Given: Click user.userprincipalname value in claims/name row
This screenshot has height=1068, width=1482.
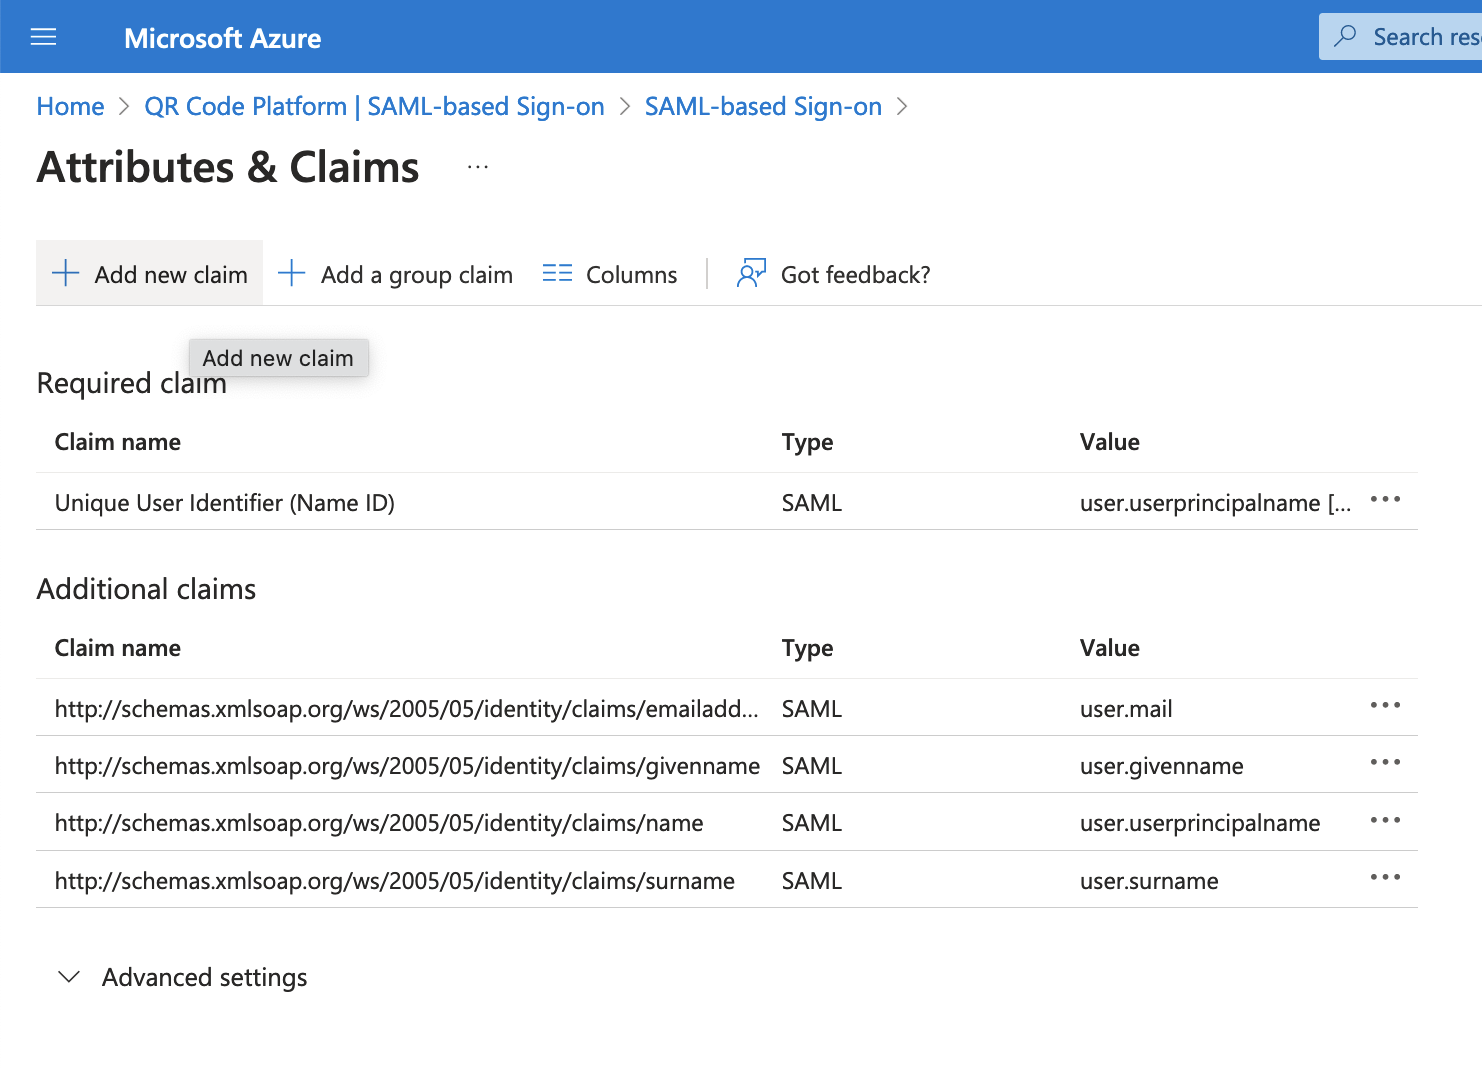Looking at the screenshot, I should pyautogui.click(x=1200, y=823).
